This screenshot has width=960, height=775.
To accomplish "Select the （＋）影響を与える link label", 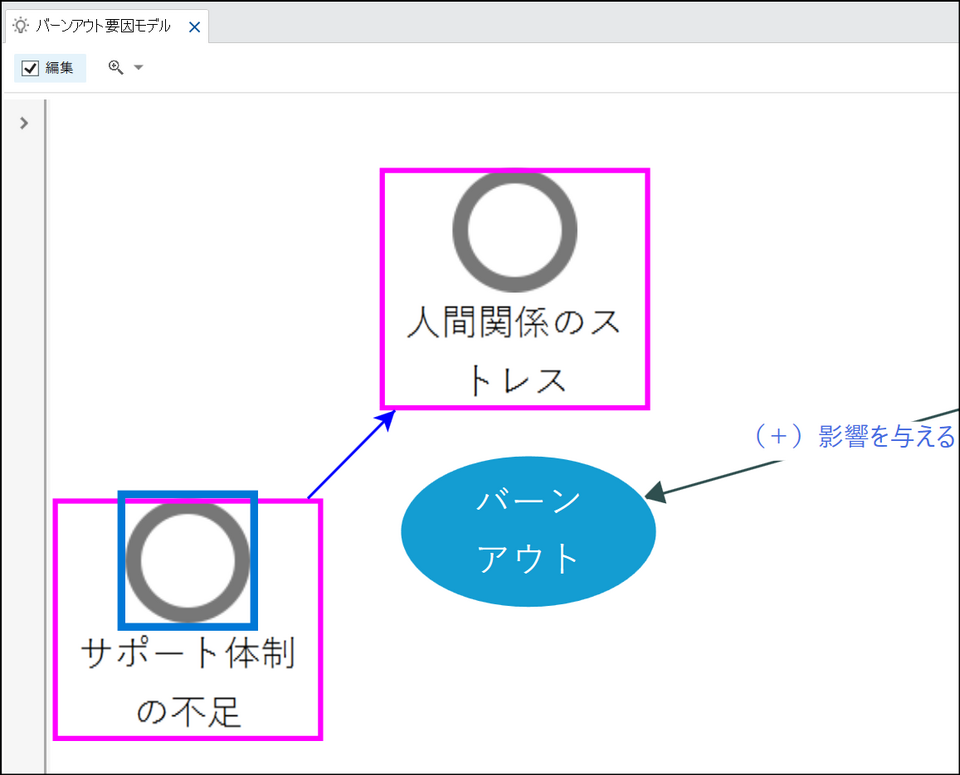I will [x=853, y=437].
